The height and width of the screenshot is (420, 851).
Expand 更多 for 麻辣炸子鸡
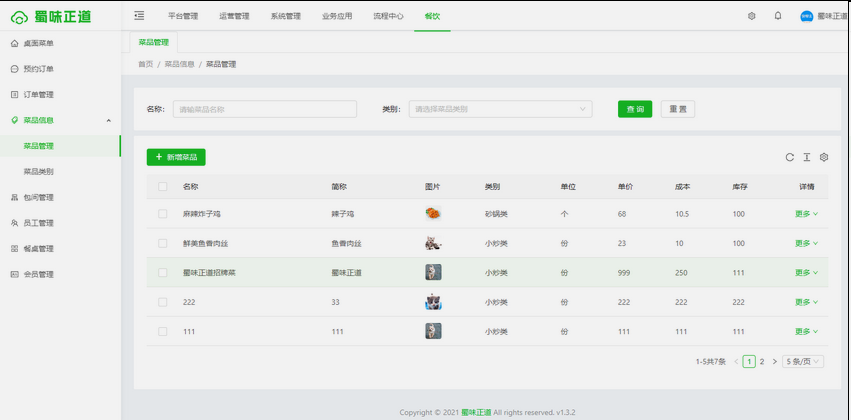pos(806,214)
